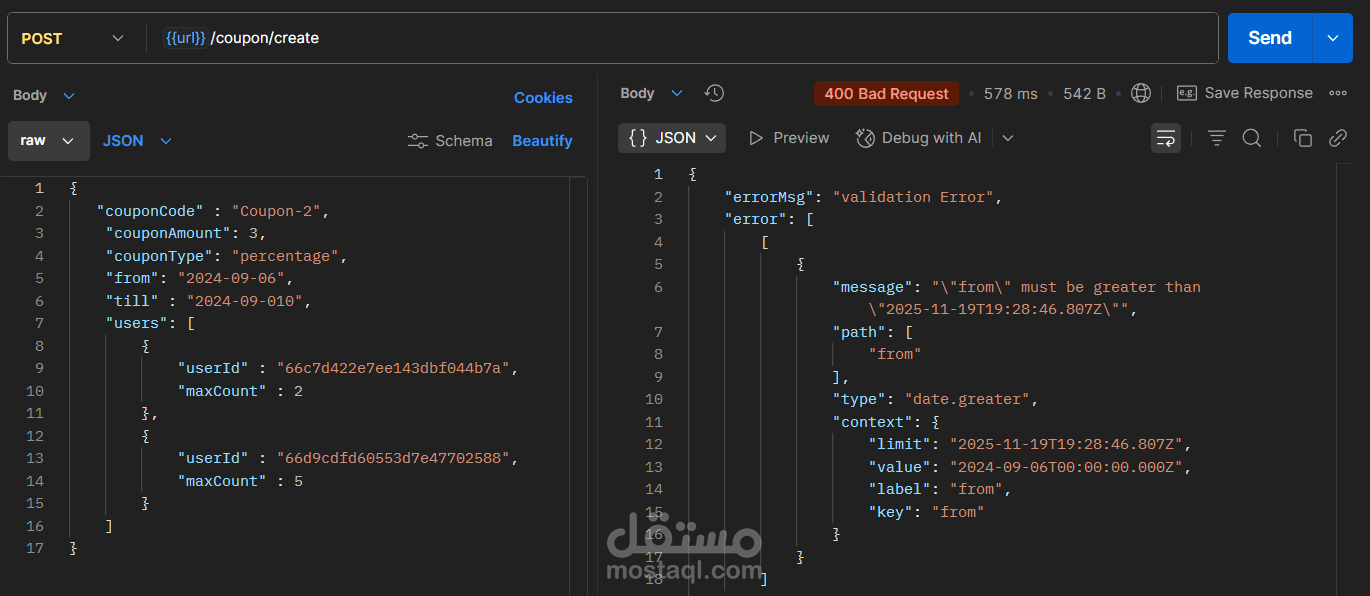Beautify the request JSON body
Screen dimensions: 1370x596
[x=542, y=141]
